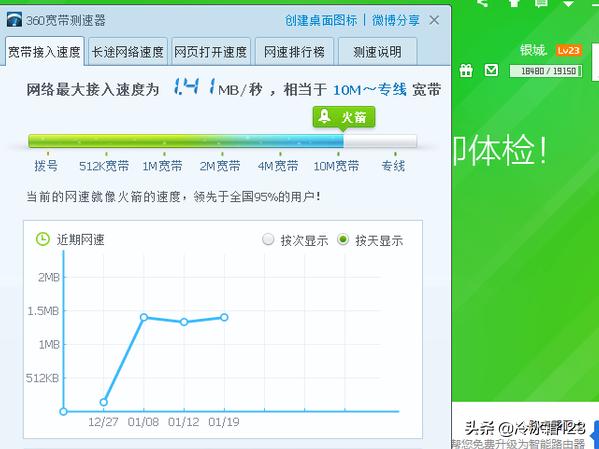Expand the main menu down-arrow at top

569,3
